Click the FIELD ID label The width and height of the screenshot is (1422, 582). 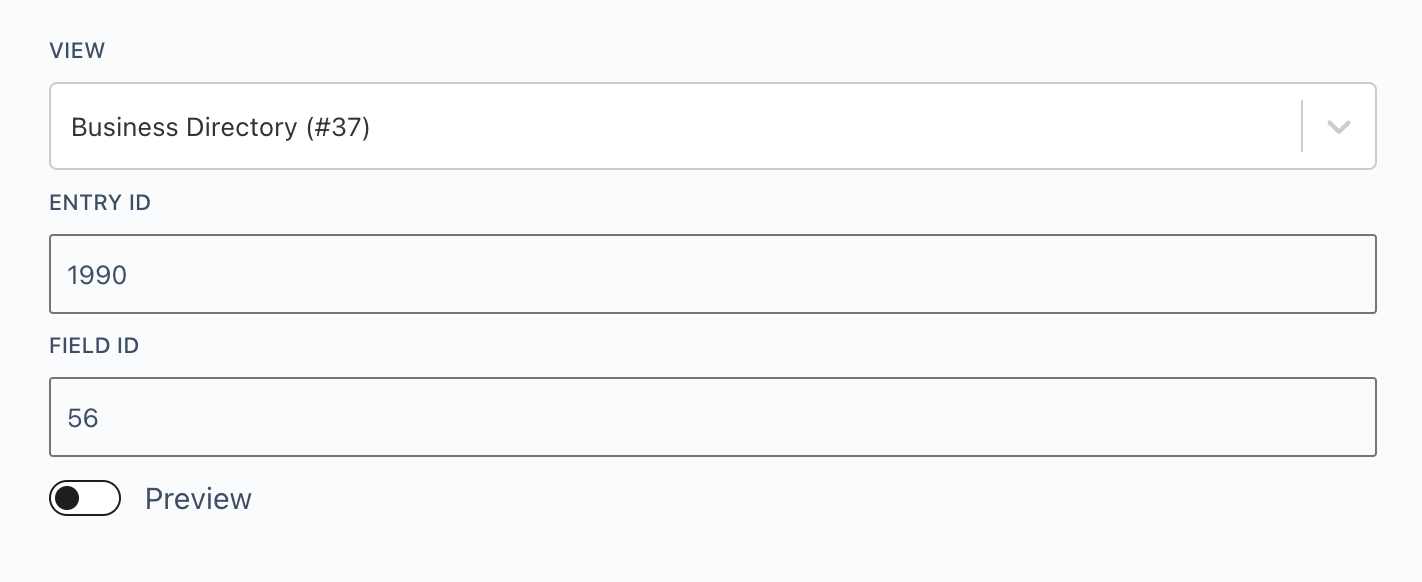(94, 346)
